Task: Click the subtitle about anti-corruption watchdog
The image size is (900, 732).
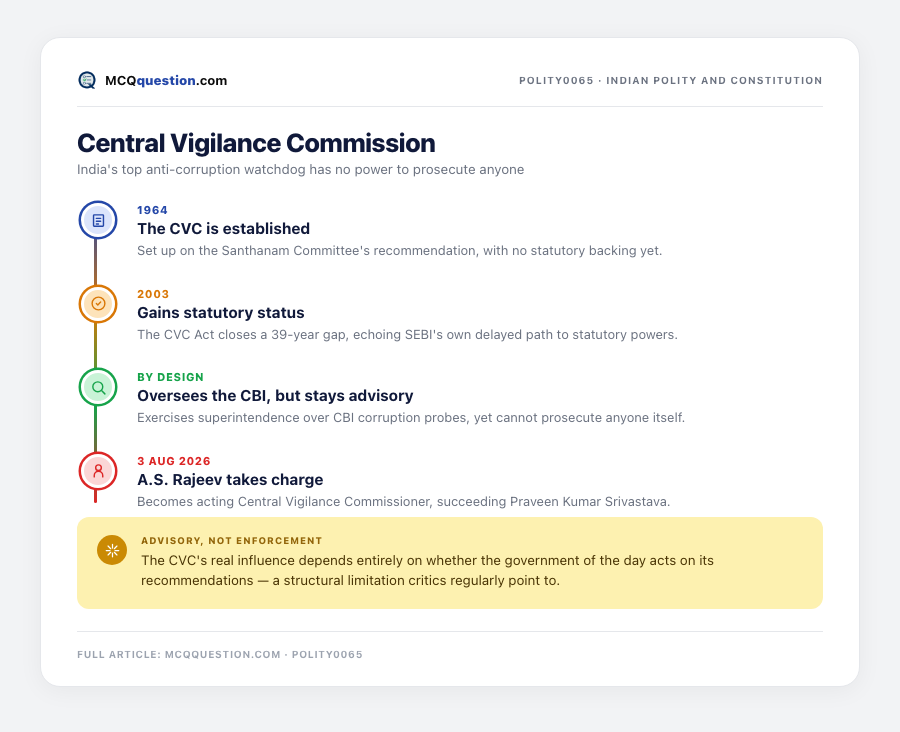Action: pos(301,170)
